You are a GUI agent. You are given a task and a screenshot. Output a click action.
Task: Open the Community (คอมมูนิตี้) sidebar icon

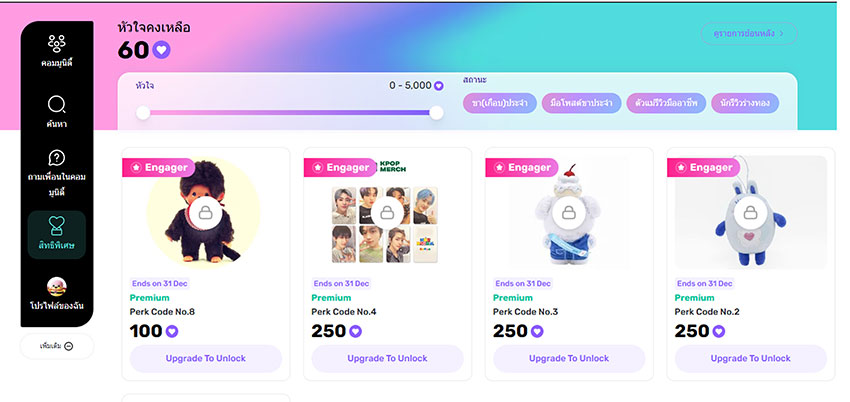pyautogui.click(x=57, y=44)
